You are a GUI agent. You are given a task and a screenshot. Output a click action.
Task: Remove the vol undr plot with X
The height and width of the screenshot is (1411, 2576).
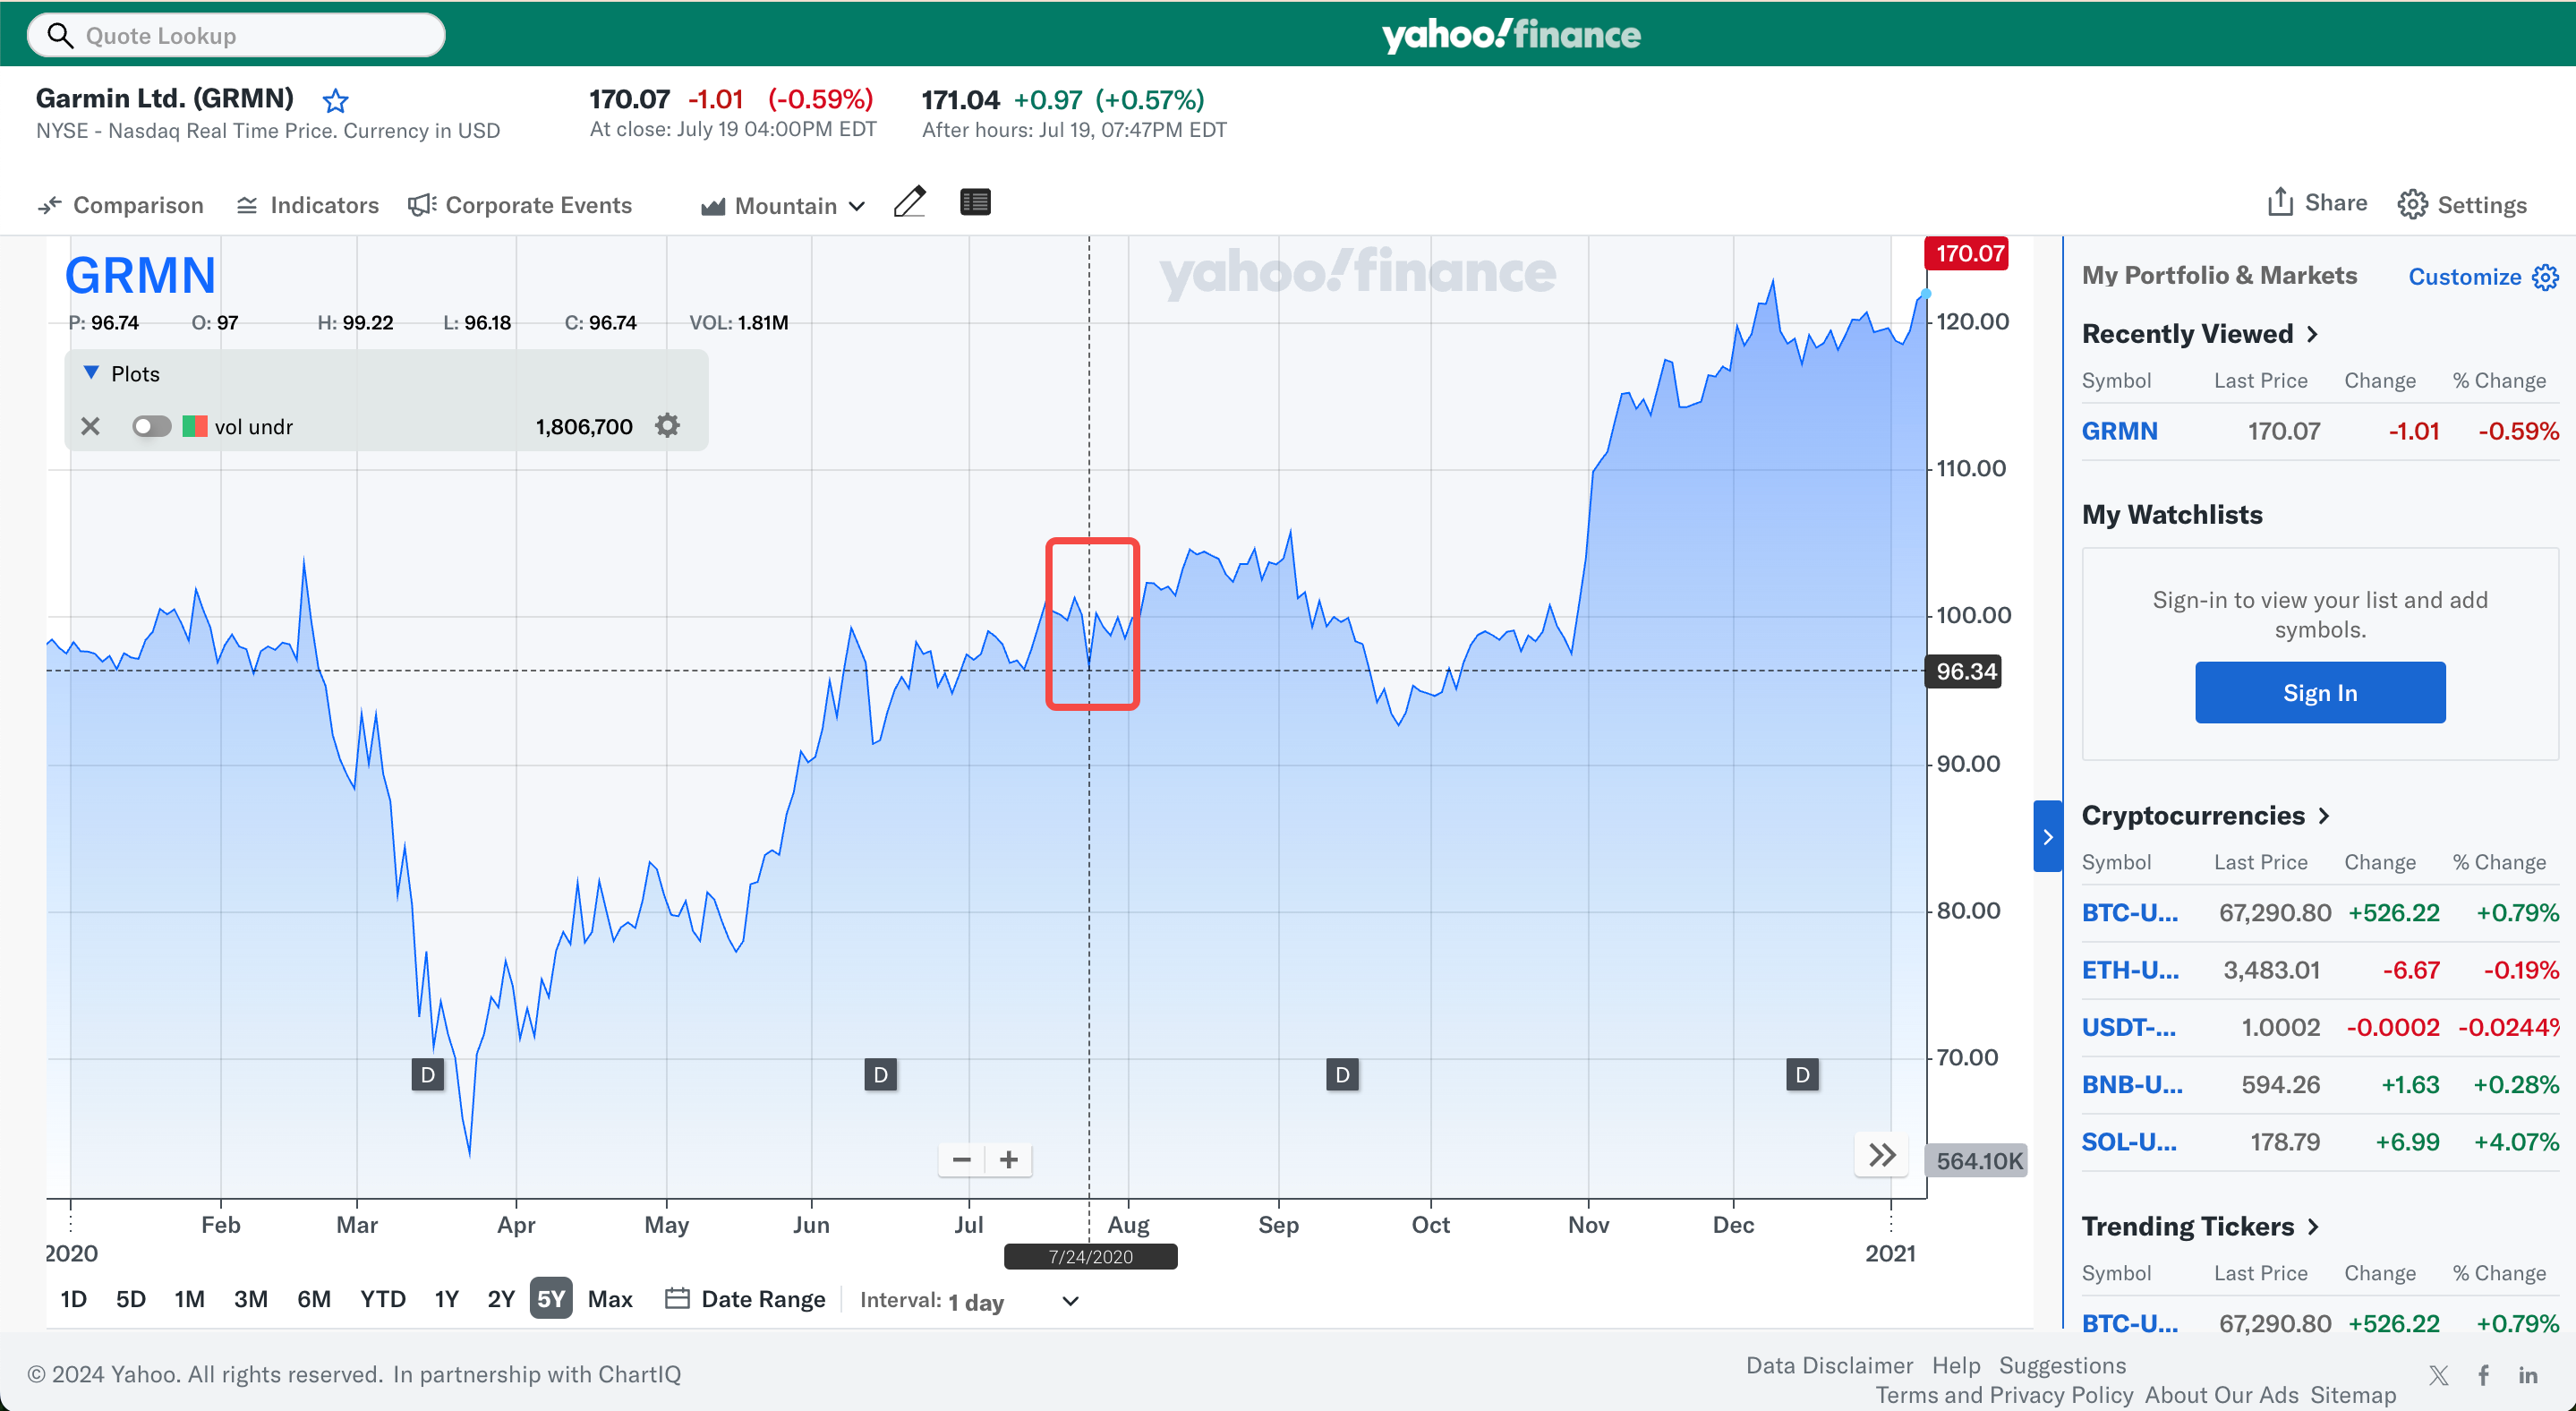coord(90,427)
